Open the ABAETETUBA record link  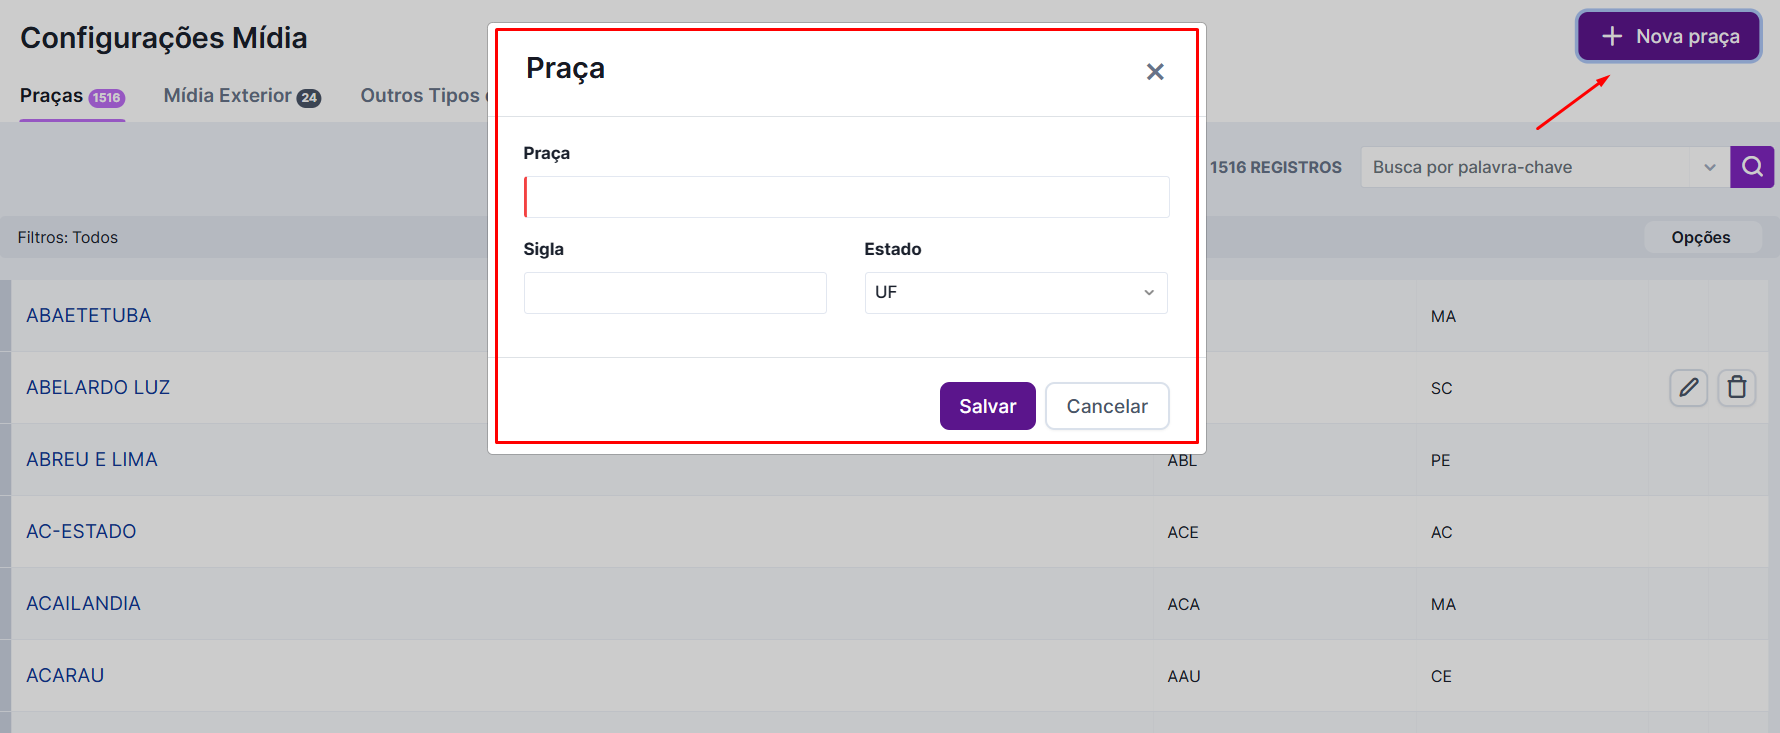tap(89, 316)
